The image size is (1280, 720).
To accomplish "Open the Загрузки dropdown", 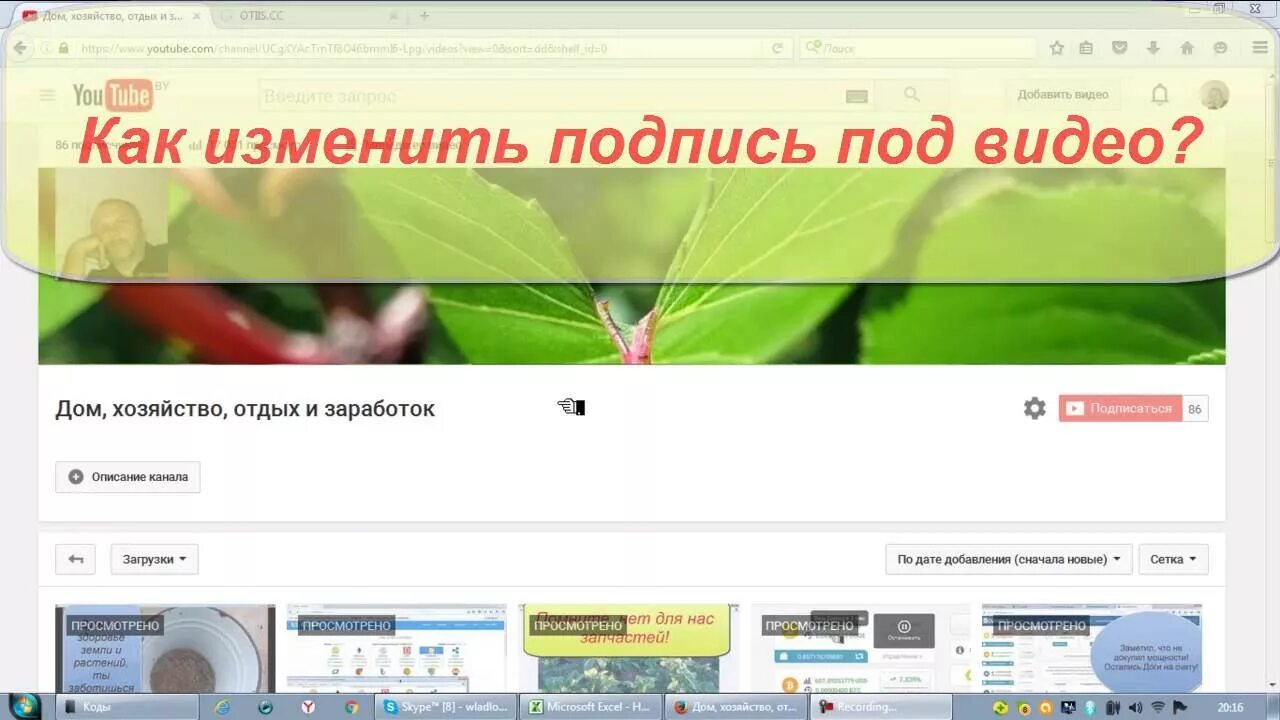I will click(x=154, y=559).
